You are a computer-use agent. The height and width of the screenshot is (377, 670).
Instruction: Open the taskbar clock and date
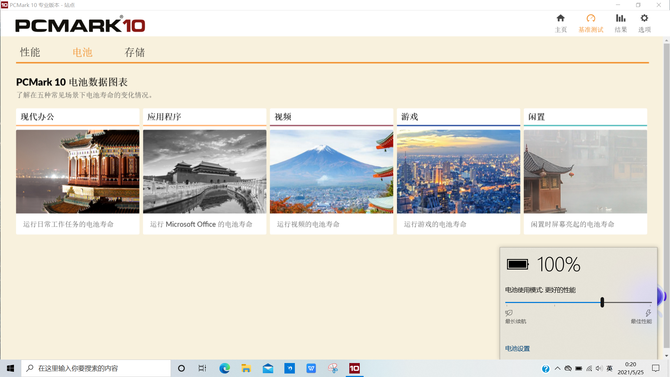[630, 368]
